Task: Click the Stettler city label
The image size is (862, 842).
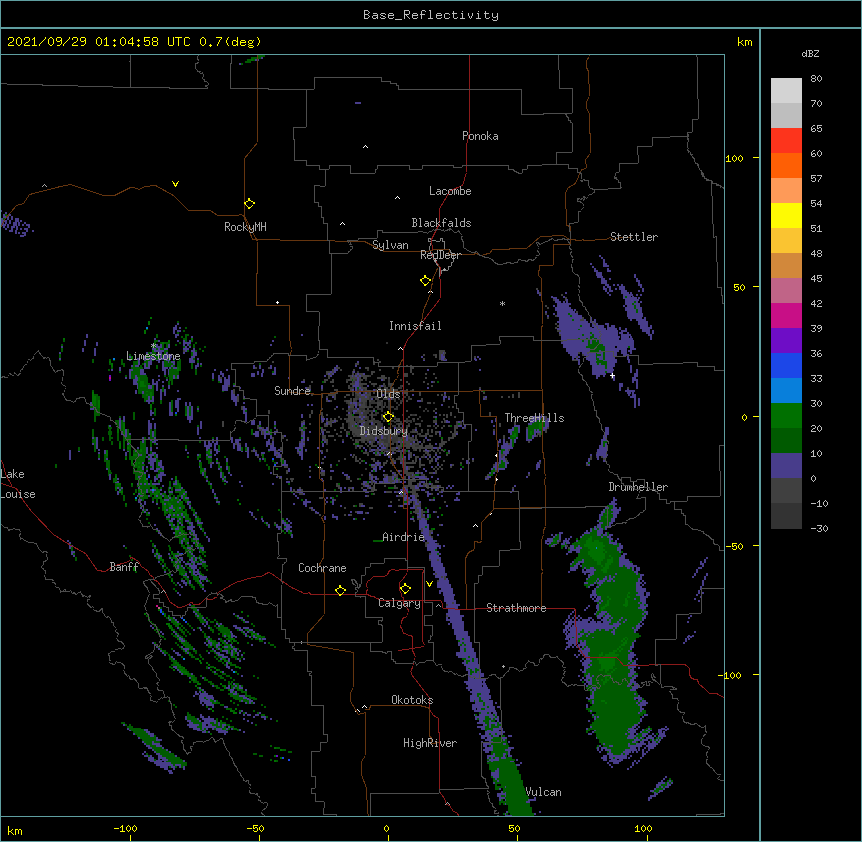Action: [x=634, y=237]
